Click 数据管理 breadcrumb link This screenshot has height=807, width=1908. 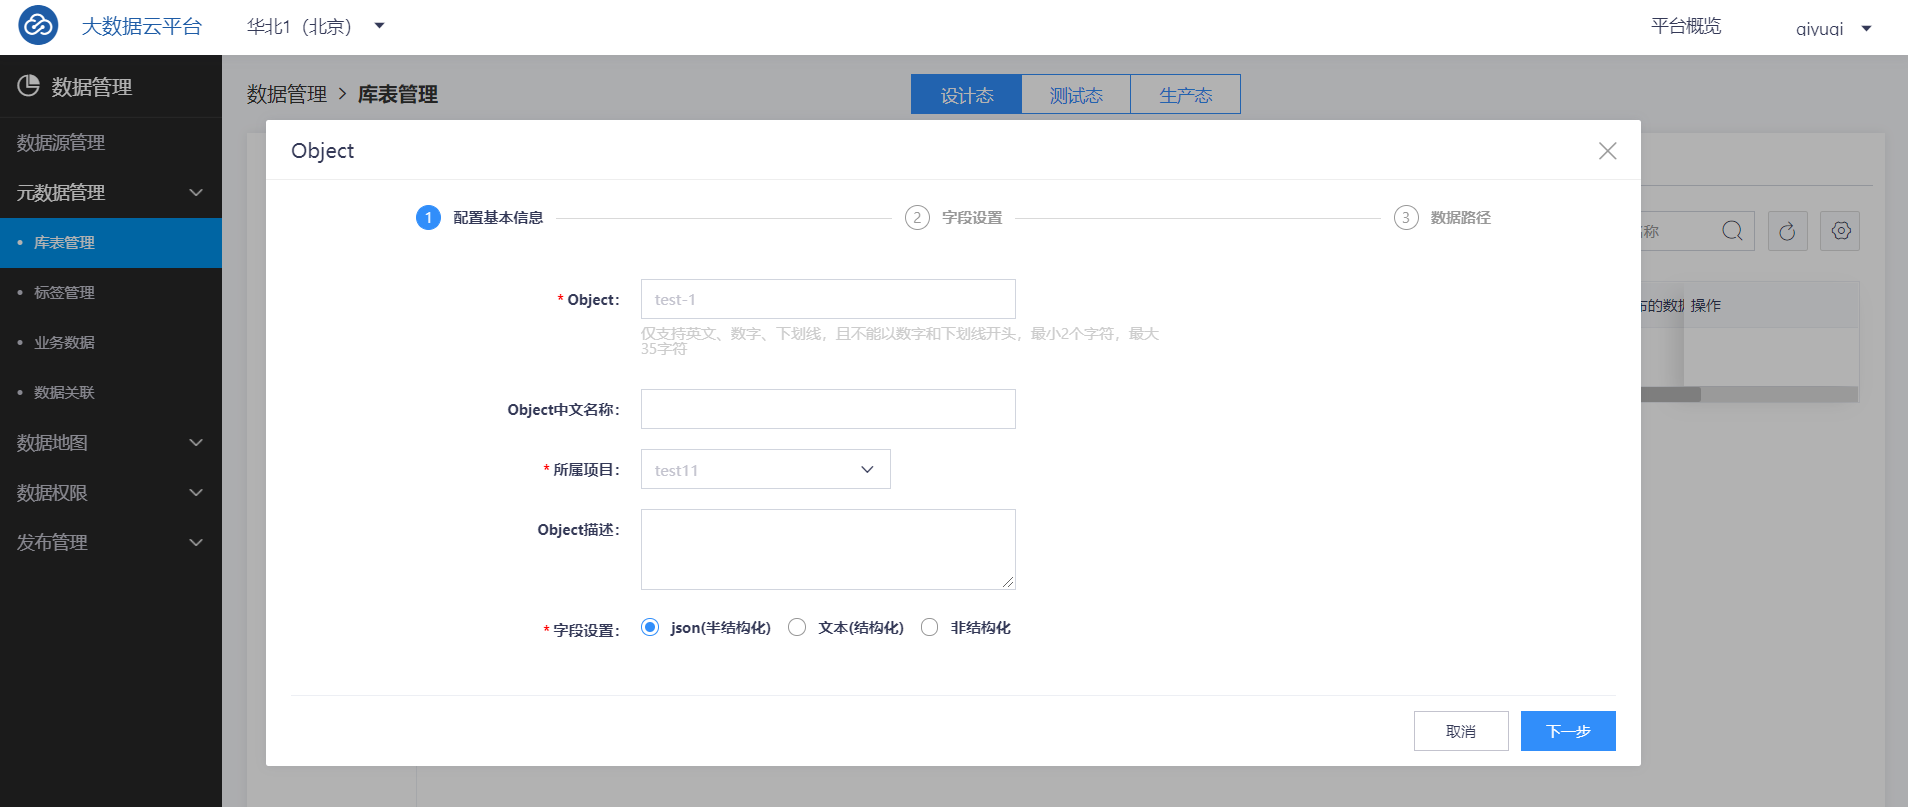[287, 94]
